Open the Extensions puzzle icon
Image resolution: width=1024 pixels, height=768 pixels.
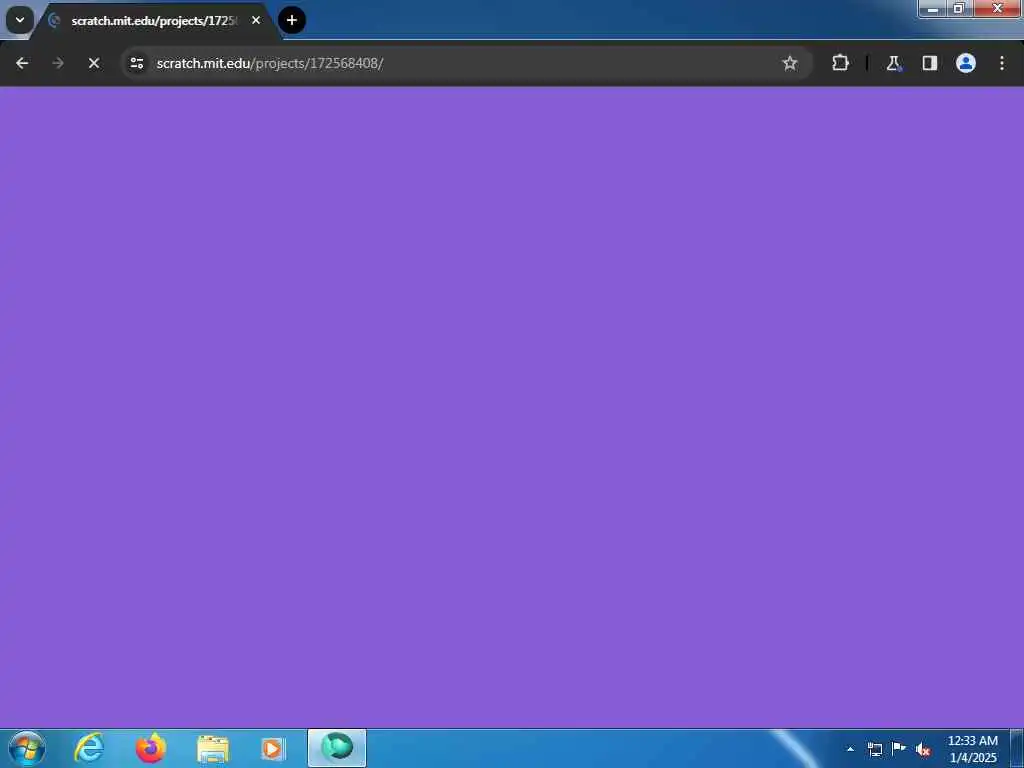[x=840, y=63]
